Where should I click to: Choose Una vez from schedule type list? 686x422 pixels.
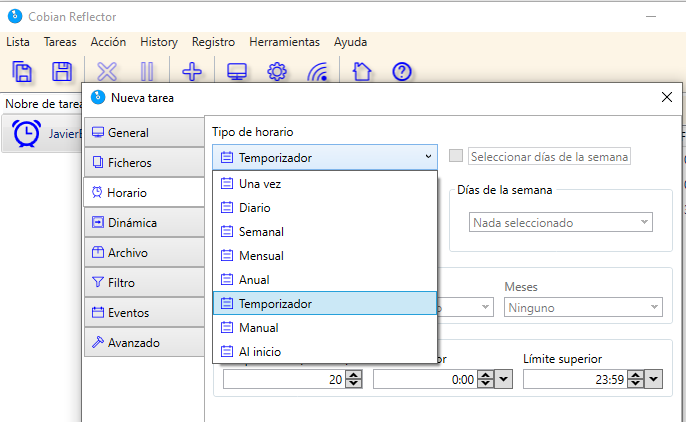click(325, 184)
